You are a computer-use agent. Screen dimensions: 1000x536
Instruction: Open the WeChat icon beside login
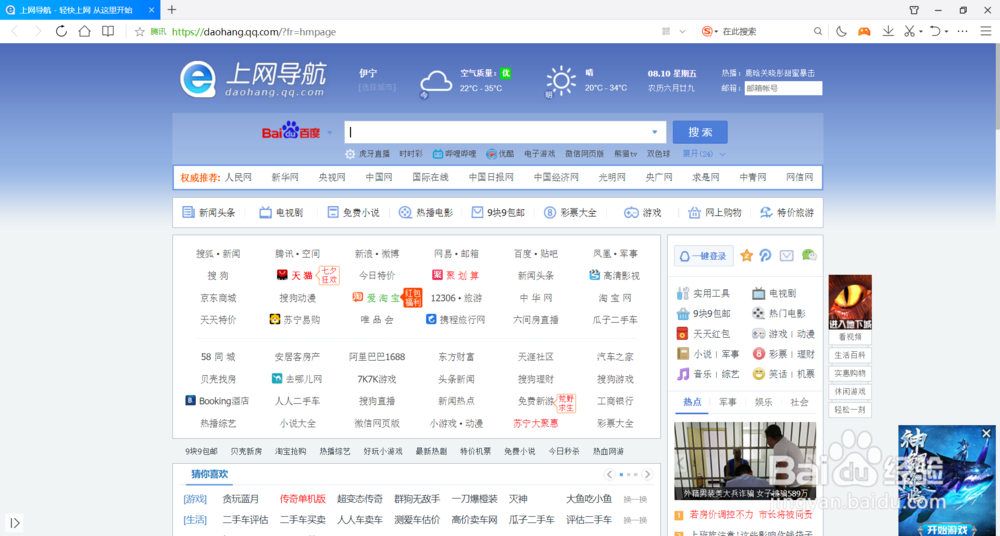(809, 255)
